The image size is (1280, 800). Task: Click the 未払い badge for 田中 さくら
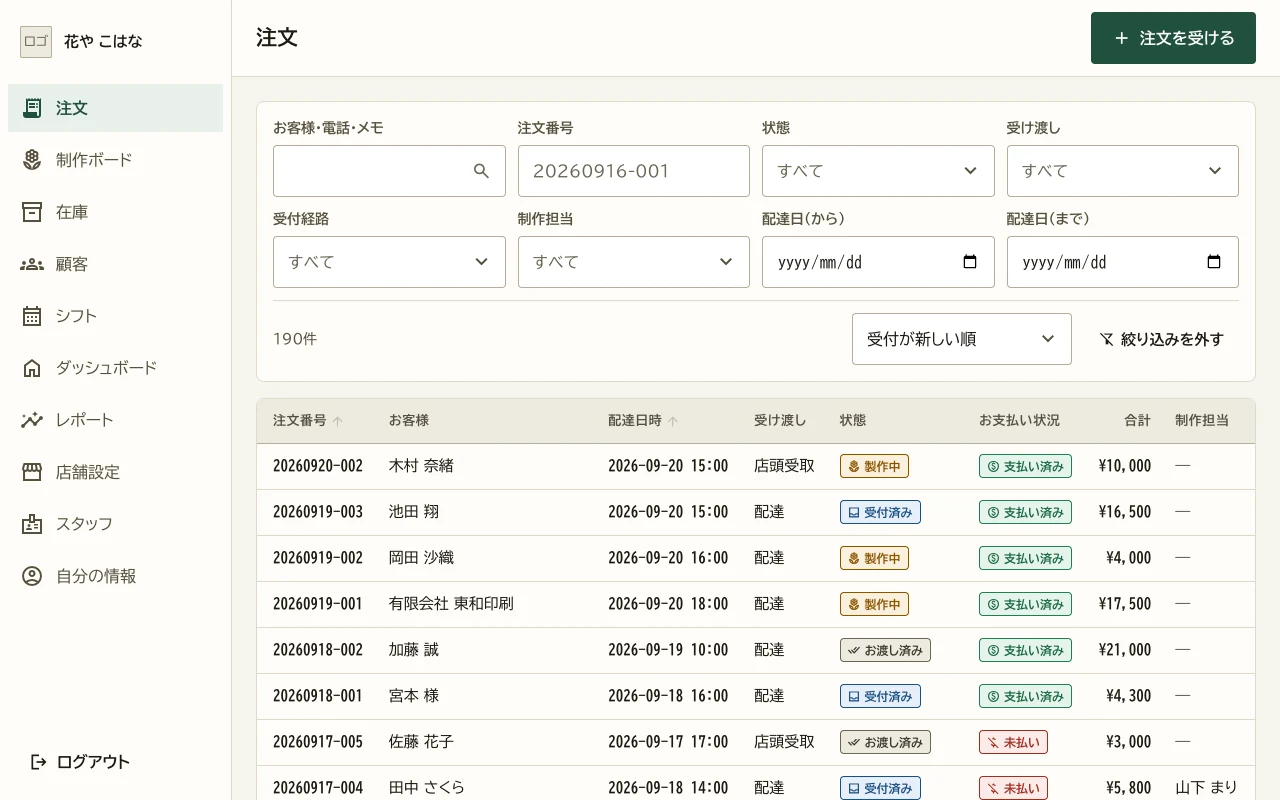pyautogui.click(x=1013, y=788)
